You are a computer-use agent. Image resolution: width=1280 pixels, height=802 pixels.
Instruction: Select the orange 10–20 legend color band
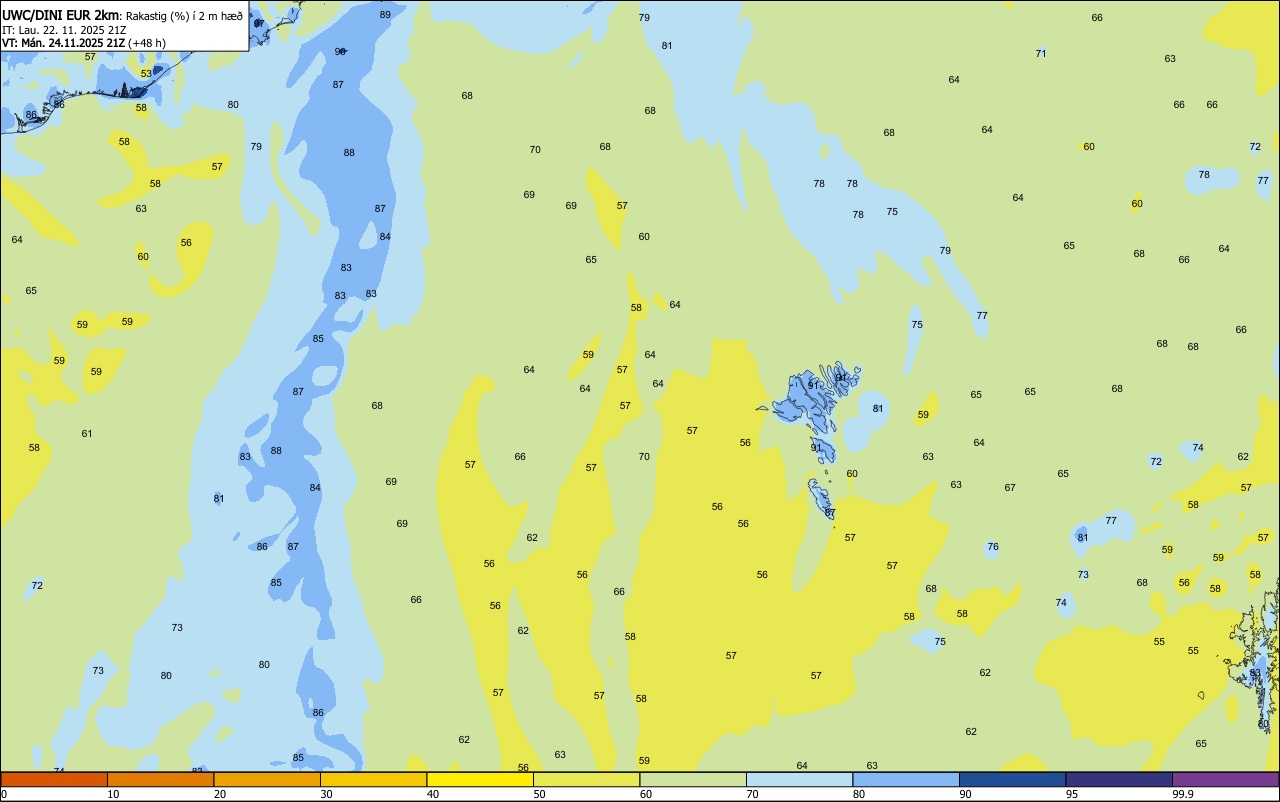[160, 779]
